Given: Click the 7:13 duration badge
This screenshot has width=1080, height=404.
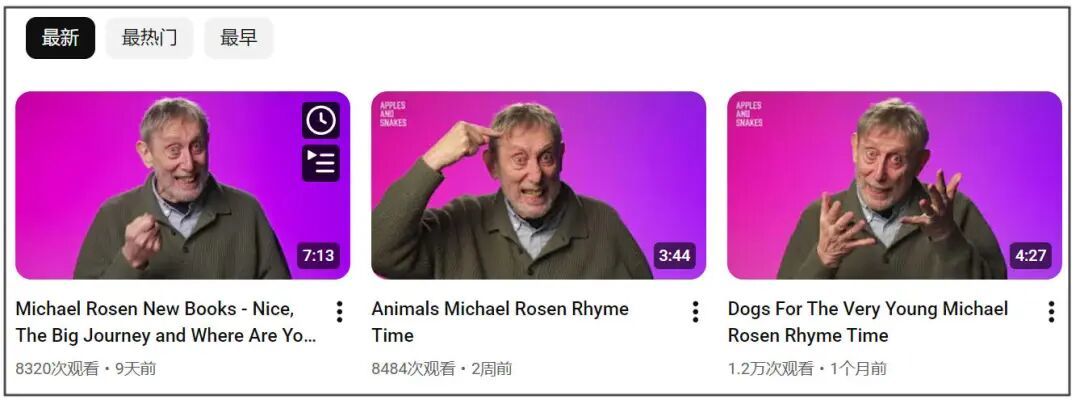Looking at the screenshot, I should tap(318, 256).
